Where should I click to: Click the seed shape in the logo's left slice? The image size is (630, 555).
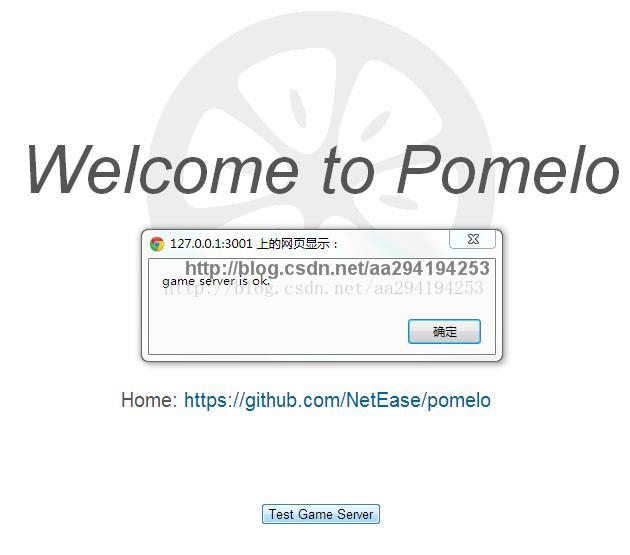tap(299, 108)
